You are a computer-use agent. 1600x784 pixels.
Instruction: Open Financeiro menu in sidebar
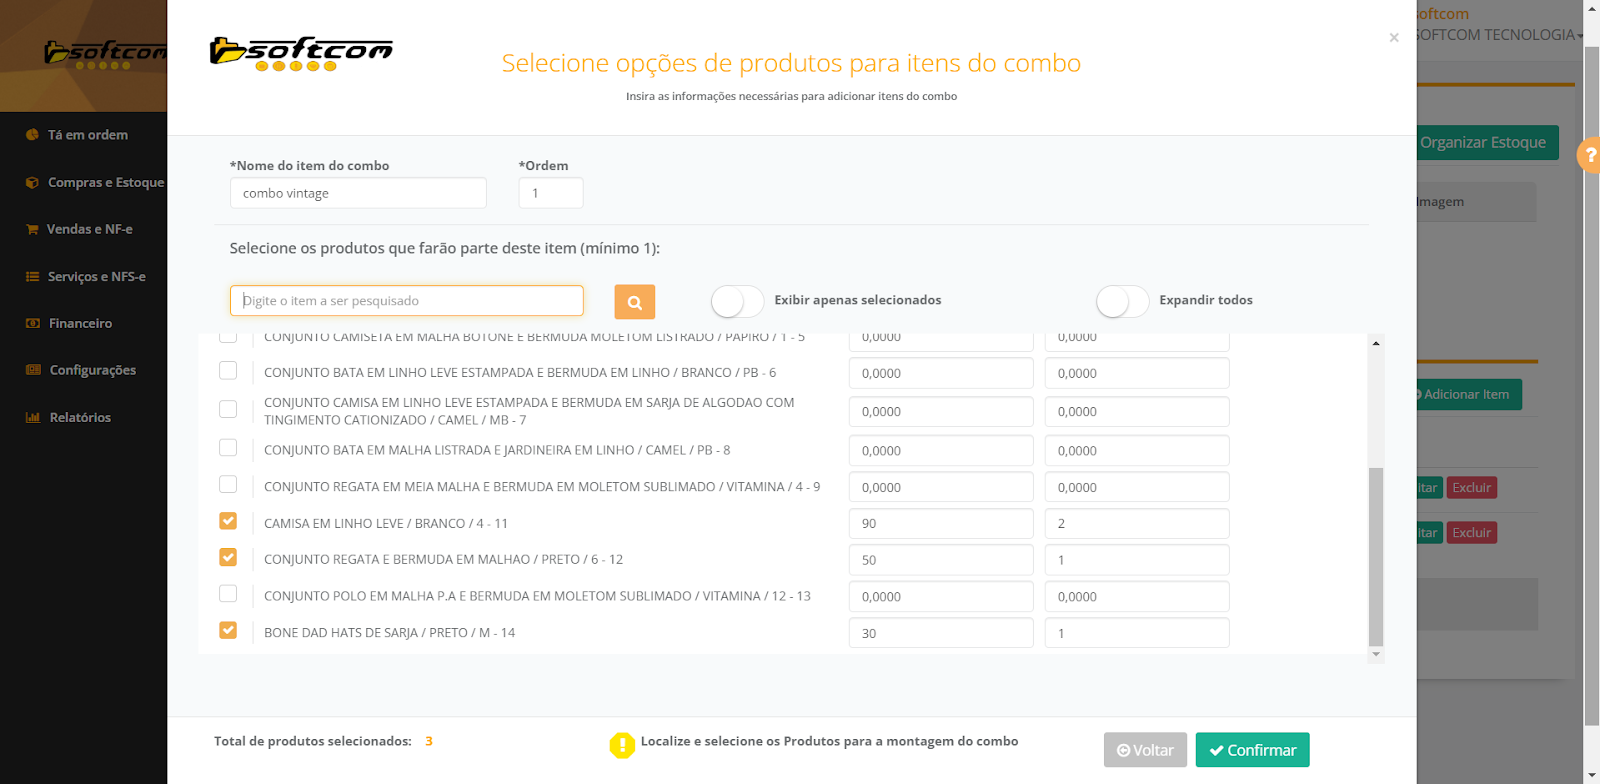coord(80,324)
